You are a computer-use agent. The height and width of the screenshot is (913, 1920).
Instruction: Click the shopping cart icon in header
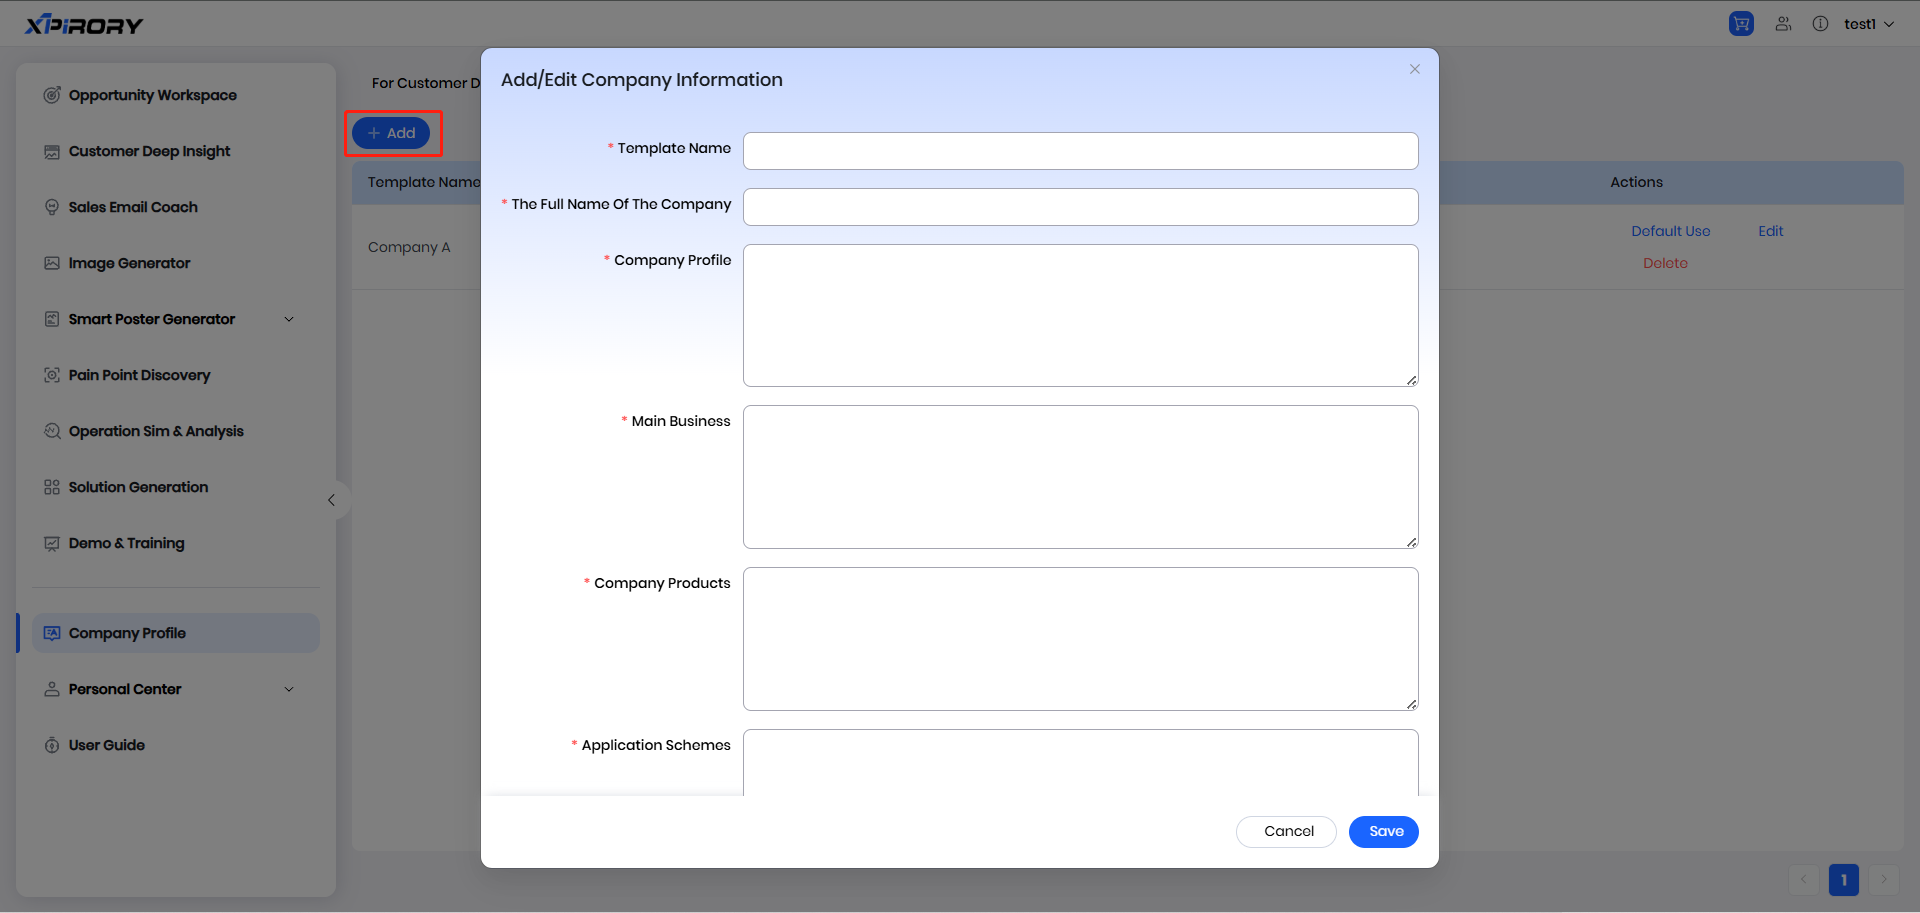(1741, 24)
